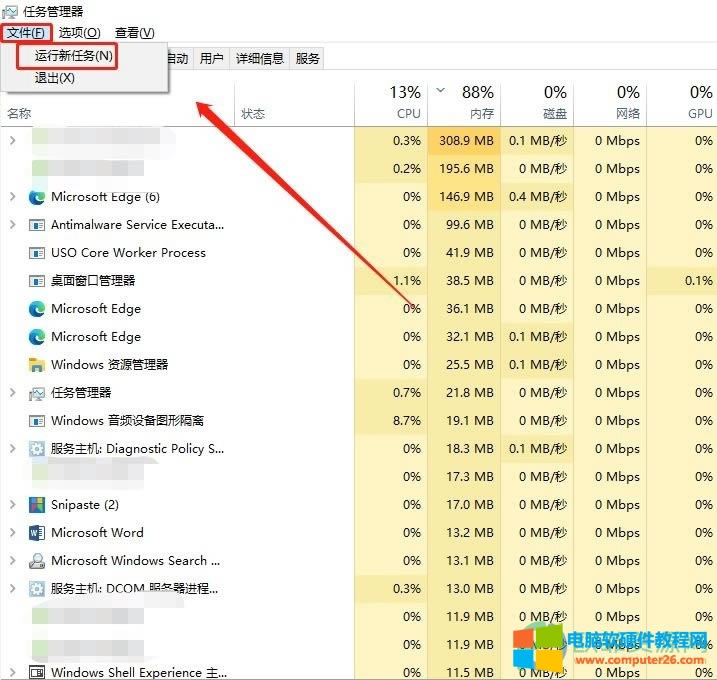
Task: Expand the Snipaste (2) process group
Action: click(12, 505)
